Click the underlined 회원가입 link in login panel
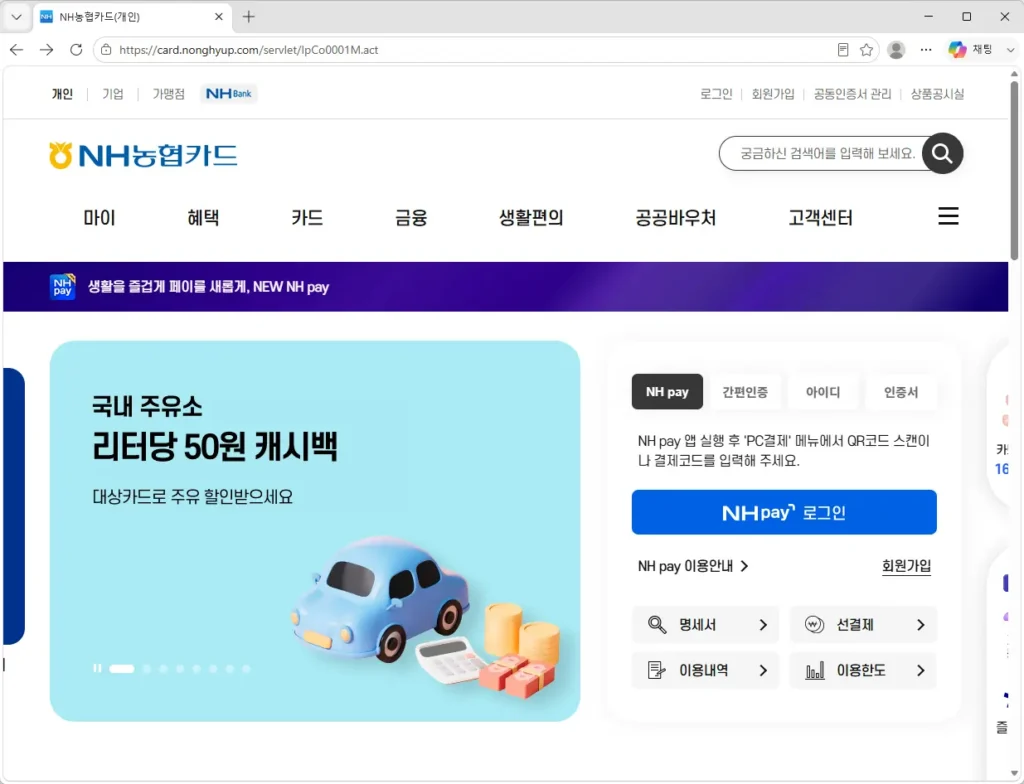Screen dimensions: 1024x784 coord(906,566)
